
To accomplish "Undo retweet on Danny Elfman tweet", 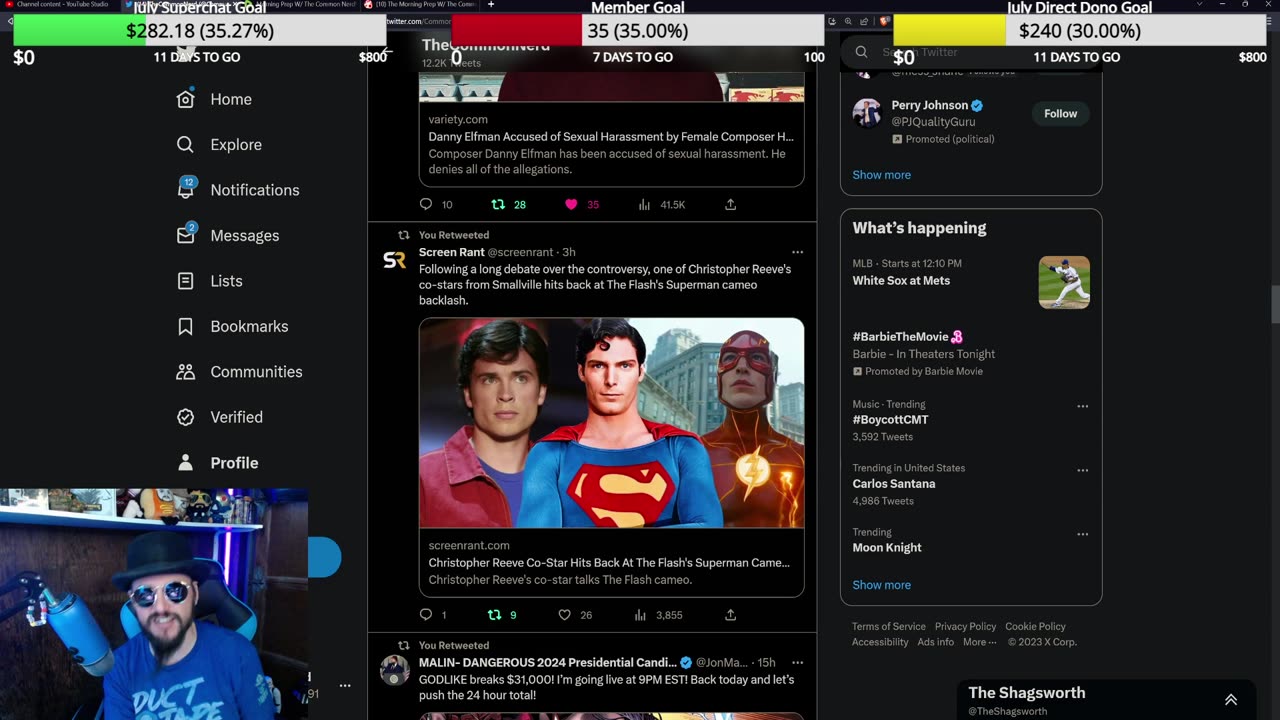I will 498,204.
